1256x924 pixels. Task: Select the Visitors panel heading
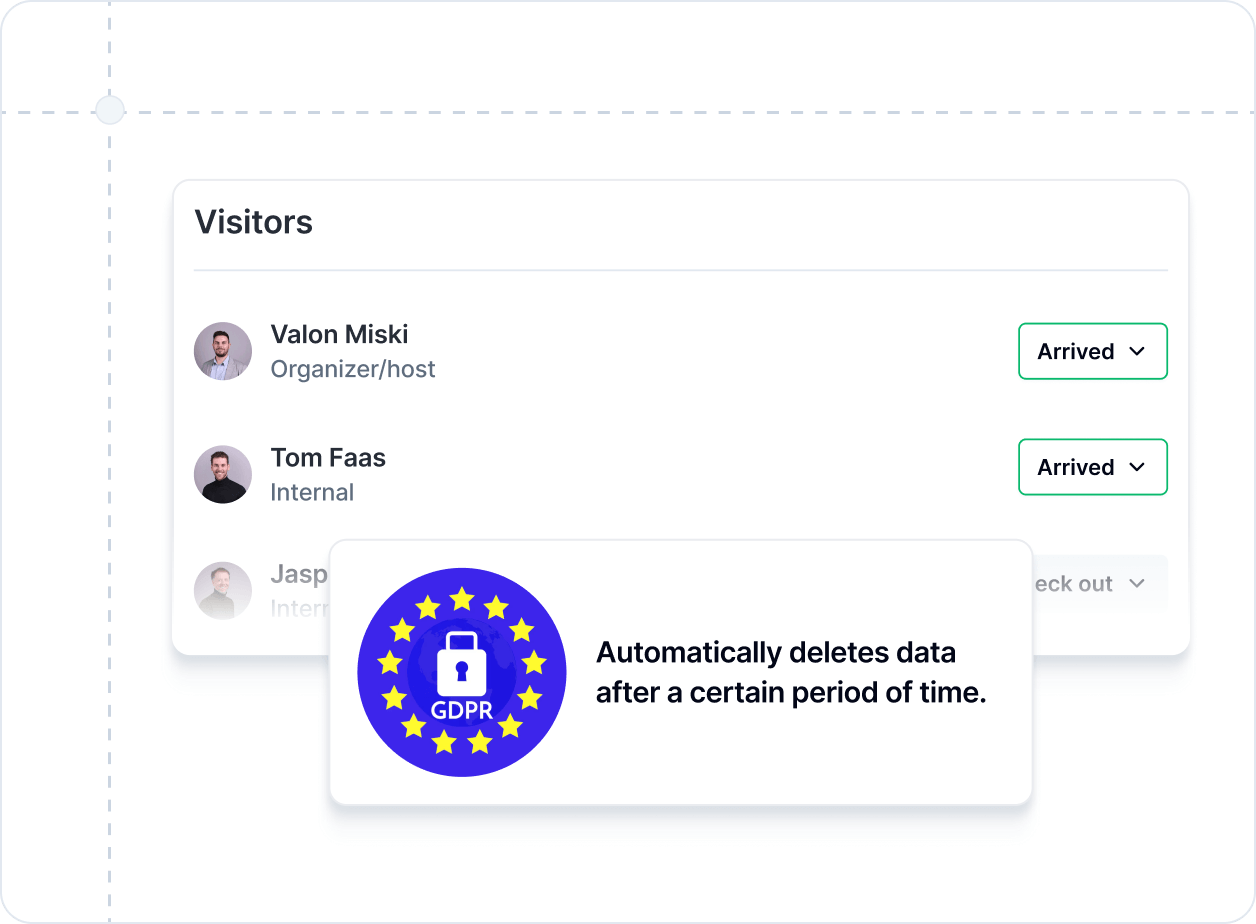(253, 222)
